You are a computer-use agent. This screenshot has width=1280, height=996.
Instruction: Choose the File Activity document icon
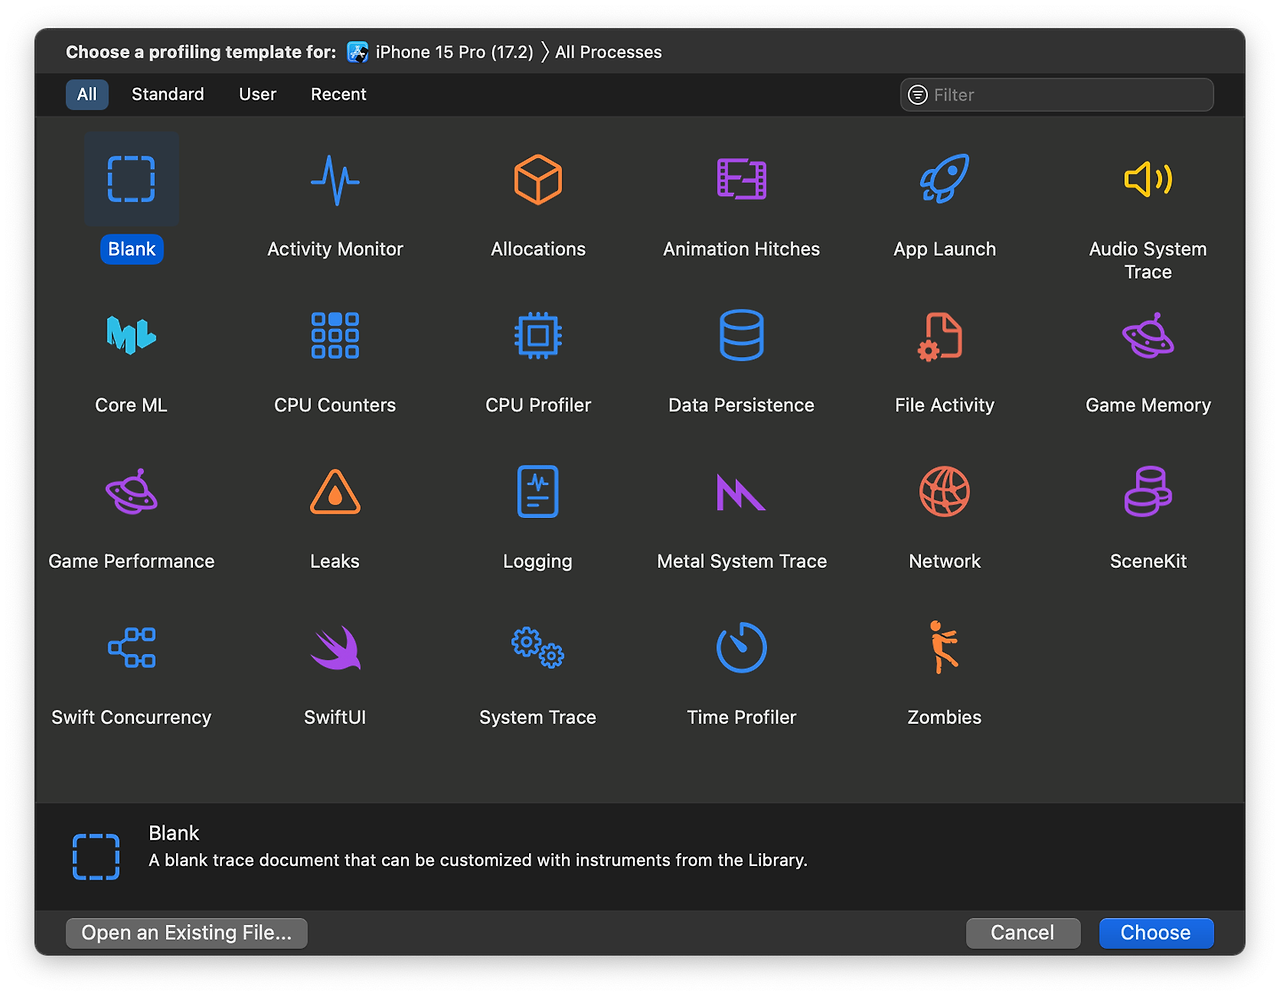940,336
